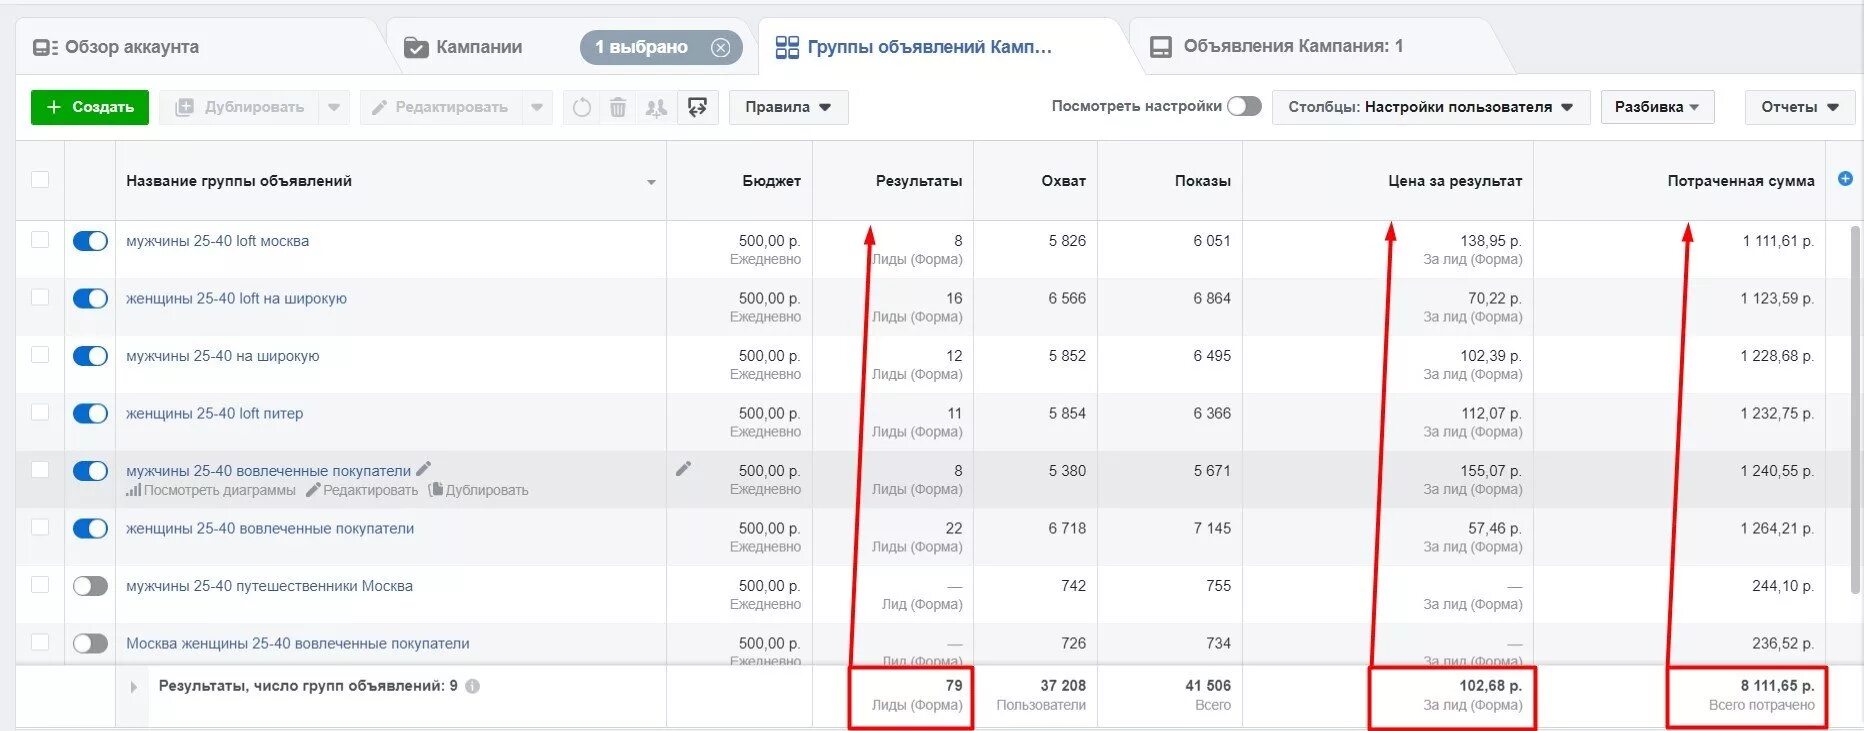
Task: Expand the results summary row arrow
Action: (133, 687)
